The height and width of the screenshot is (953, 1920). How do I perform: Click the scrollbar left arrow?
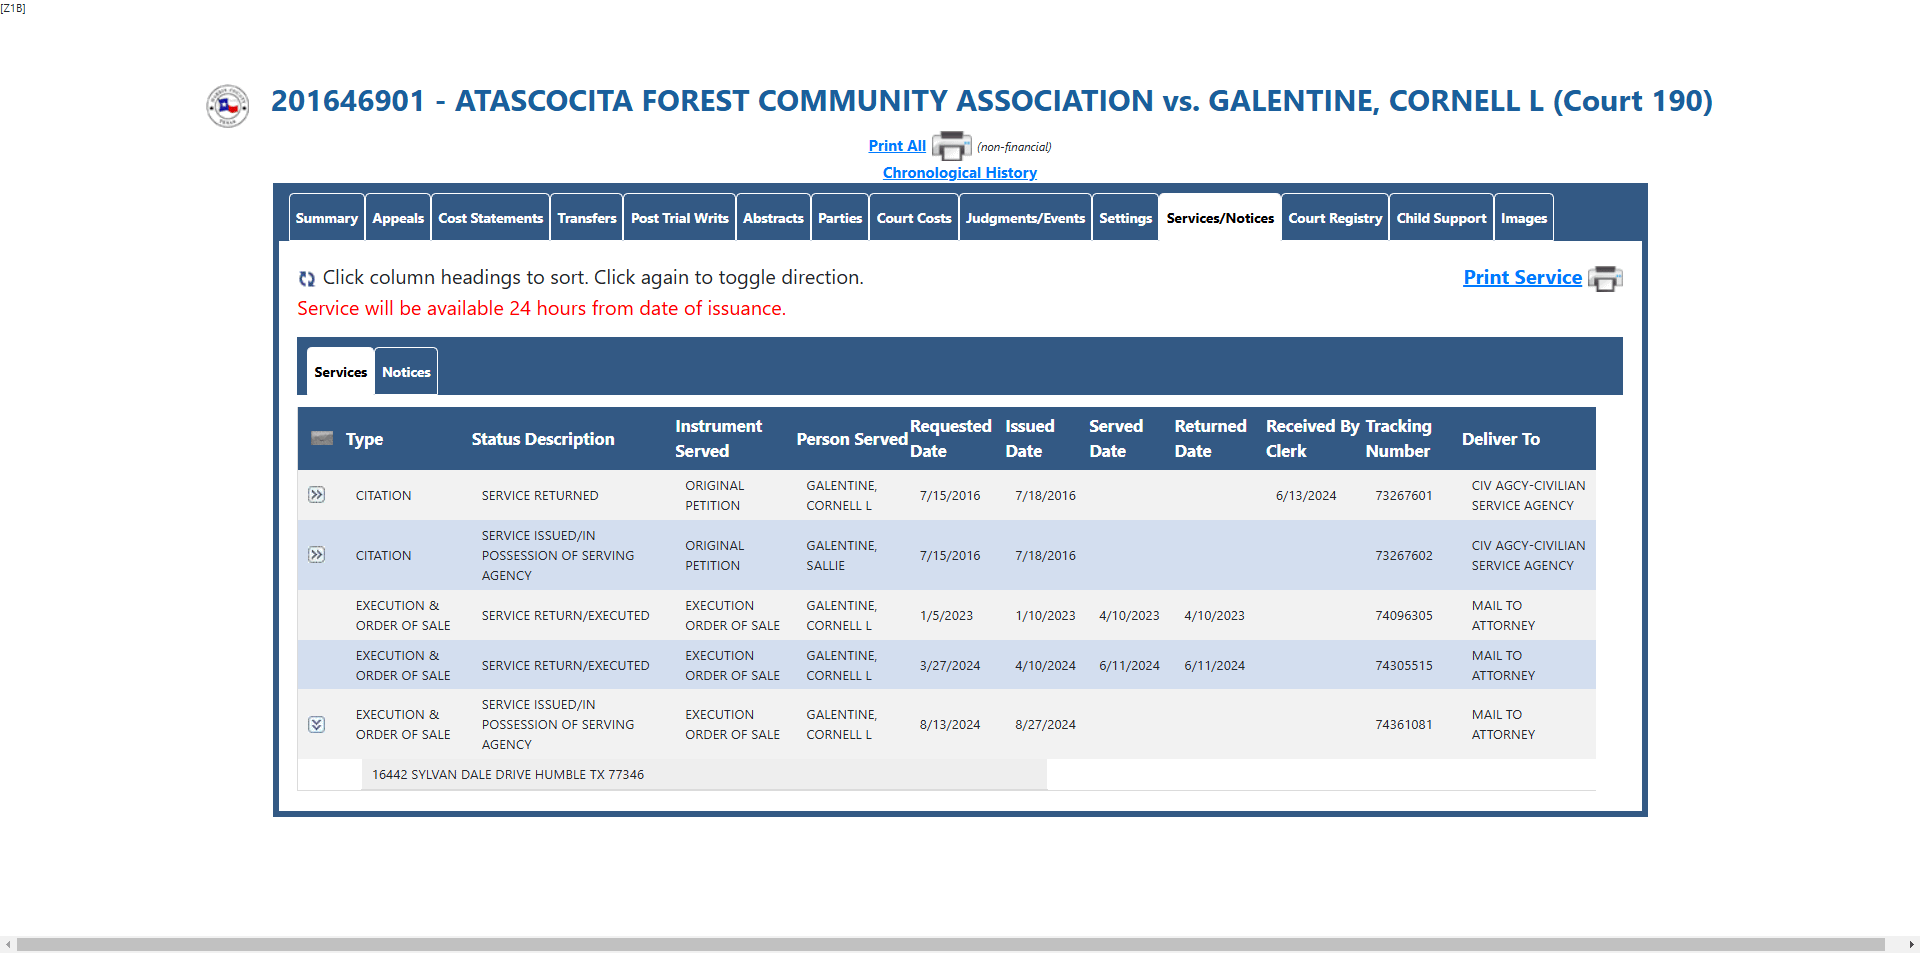pyautogui.click(x=8, y=944)
